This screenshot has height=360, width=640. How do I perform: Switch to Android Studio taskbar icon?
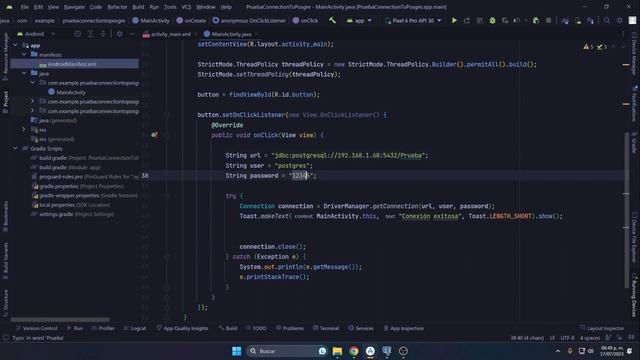(x=370, y=351)
